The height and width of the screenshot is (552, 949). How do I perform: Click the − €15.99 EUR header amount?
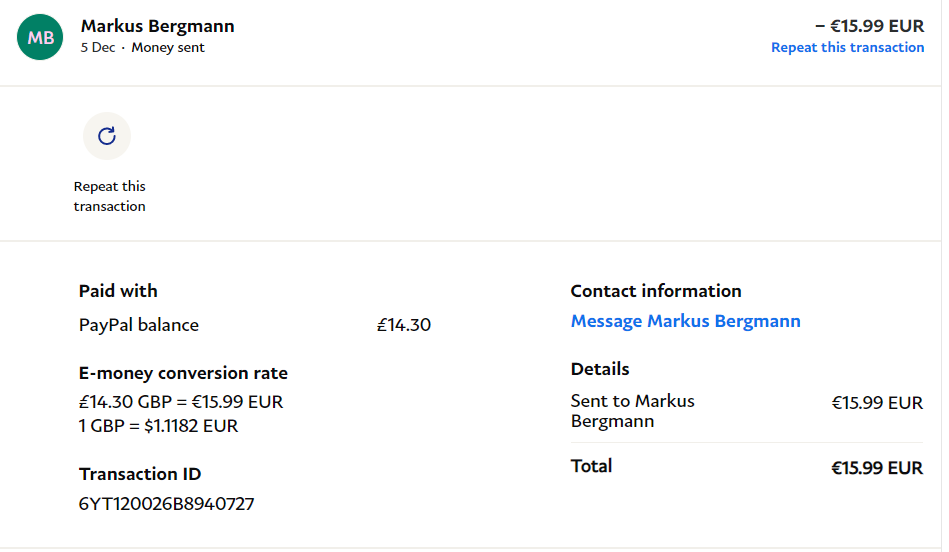[x=869, y=26]
